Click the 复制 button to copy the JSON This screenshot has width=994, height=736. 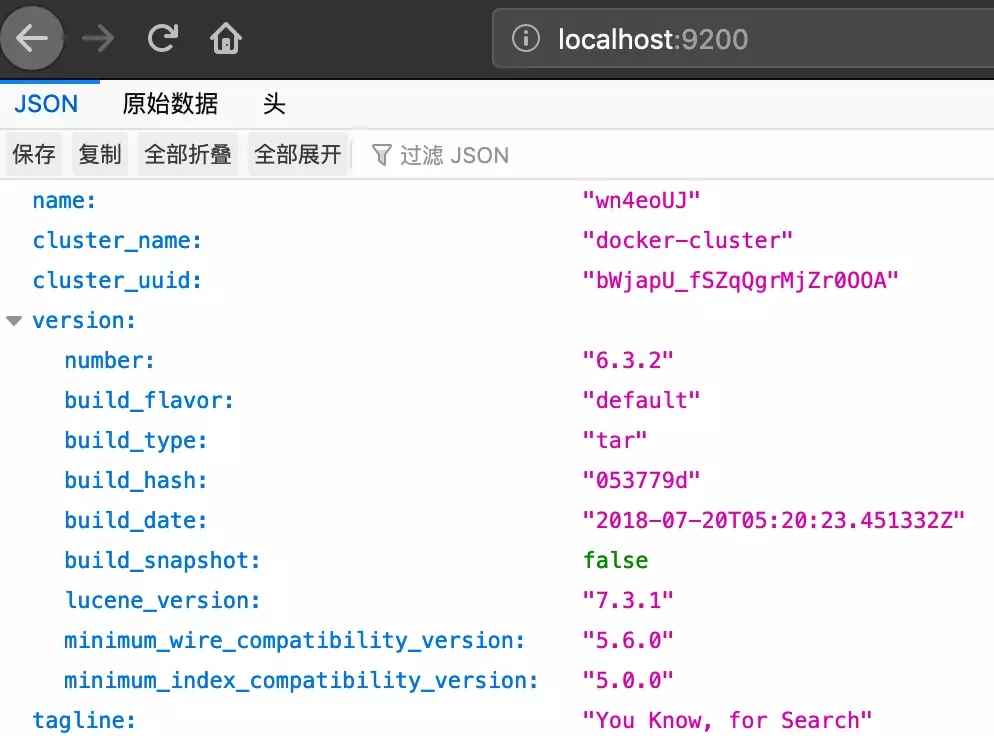click(99, 154)
